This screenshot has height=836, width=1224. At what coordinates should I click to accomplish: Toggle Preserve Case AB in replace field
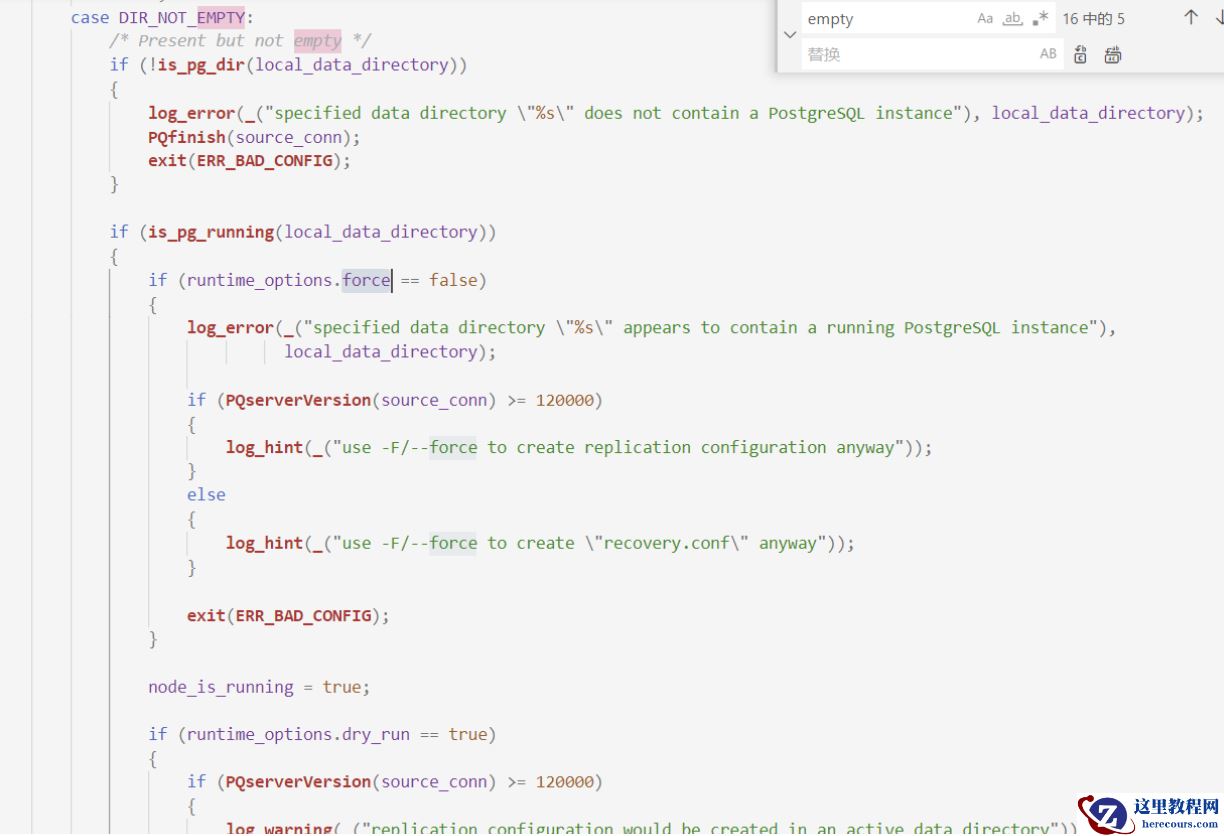[1048, 54]
